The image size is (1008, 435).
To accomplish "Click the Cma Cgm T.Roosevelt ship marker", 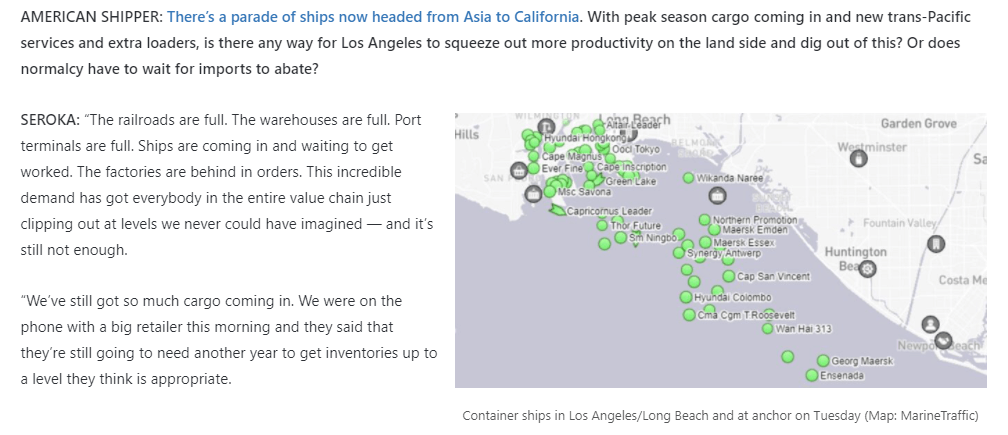I will [689, 315].
